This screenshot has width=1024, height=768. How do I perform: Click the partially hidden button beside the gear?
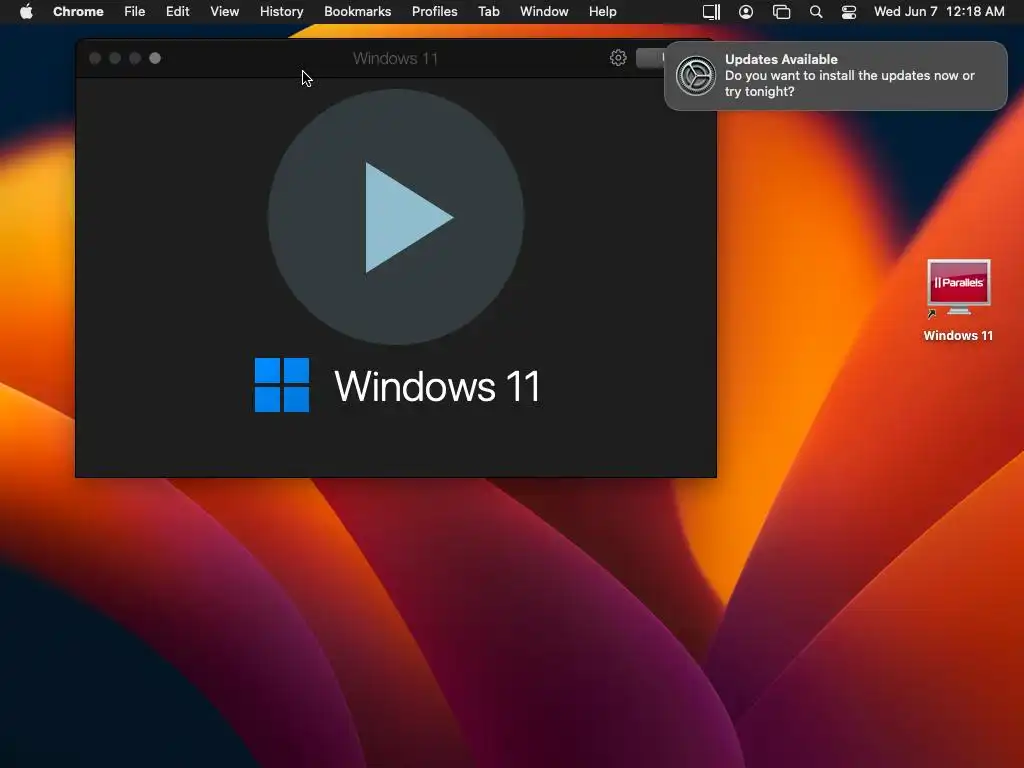[650, 58]
